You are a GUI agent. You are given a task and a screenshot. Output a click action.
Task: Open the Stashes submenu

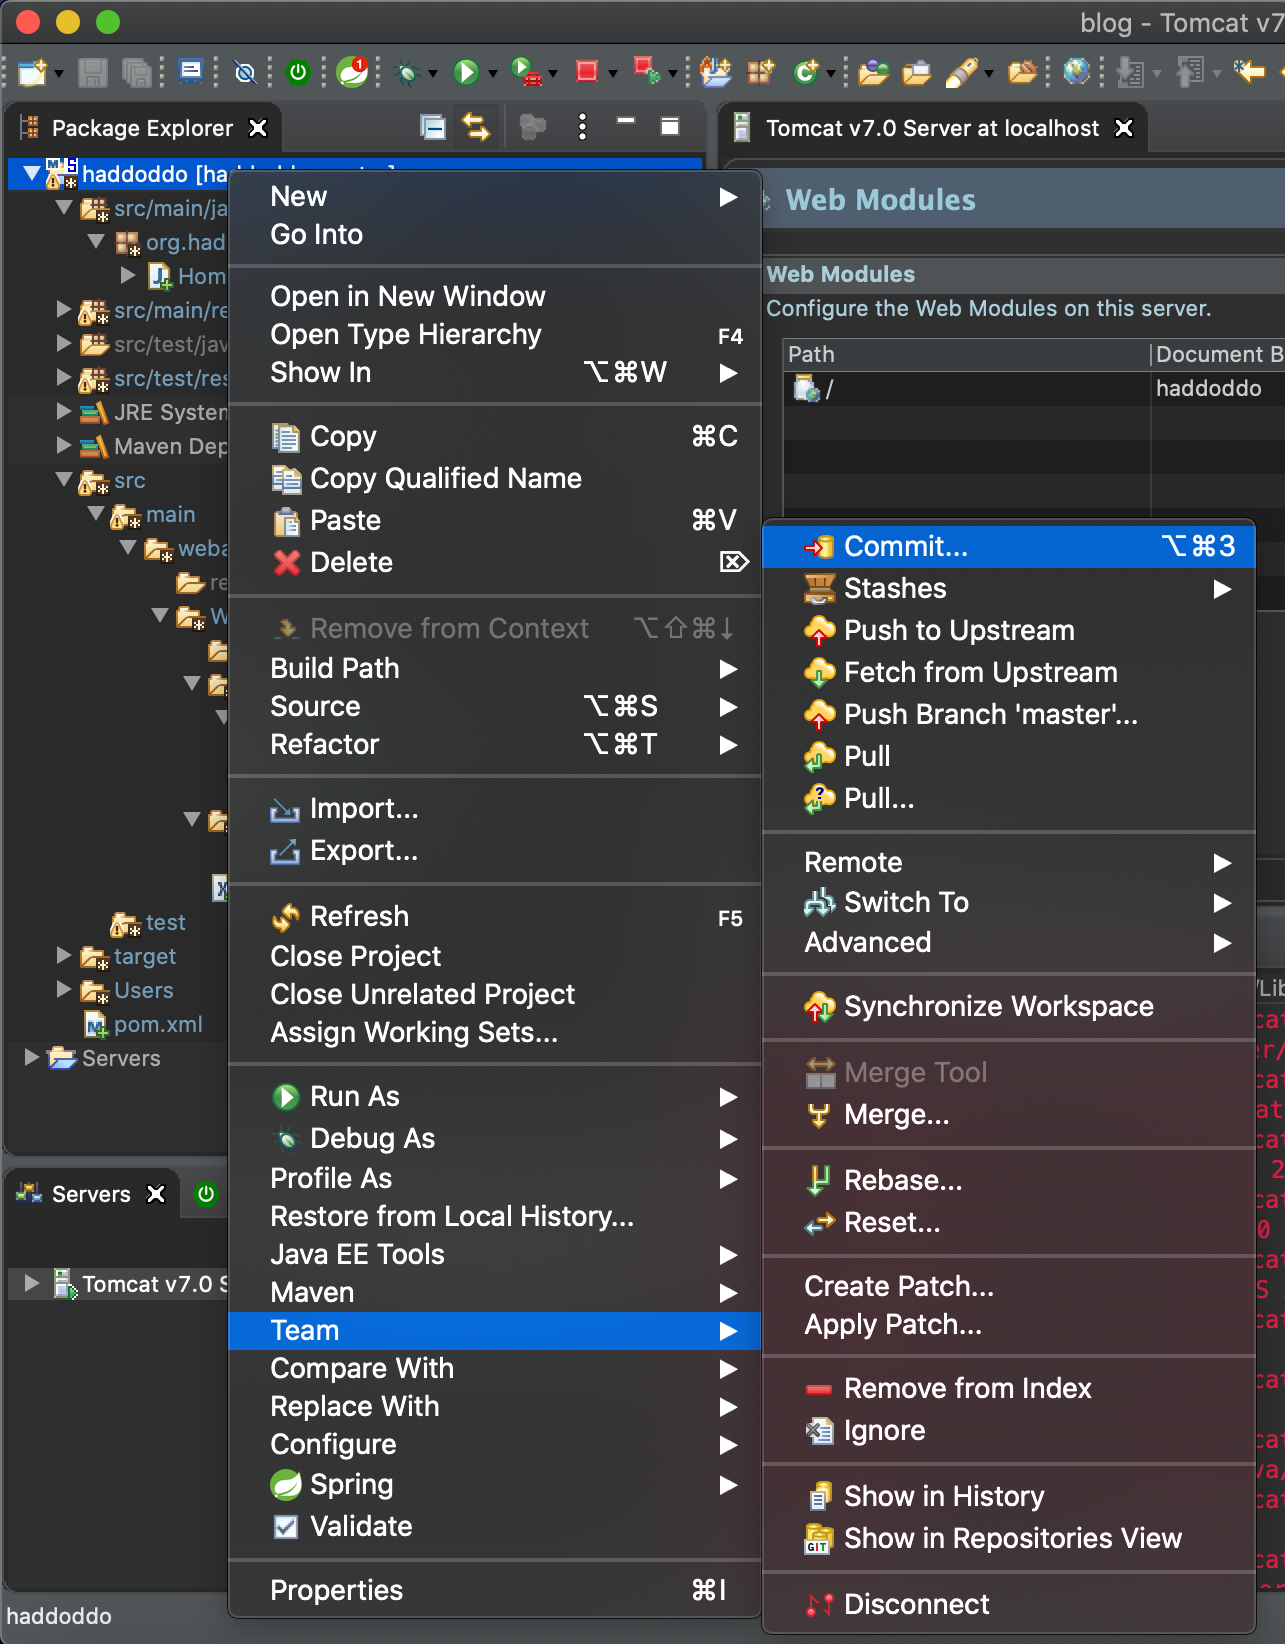[1008, 588]
